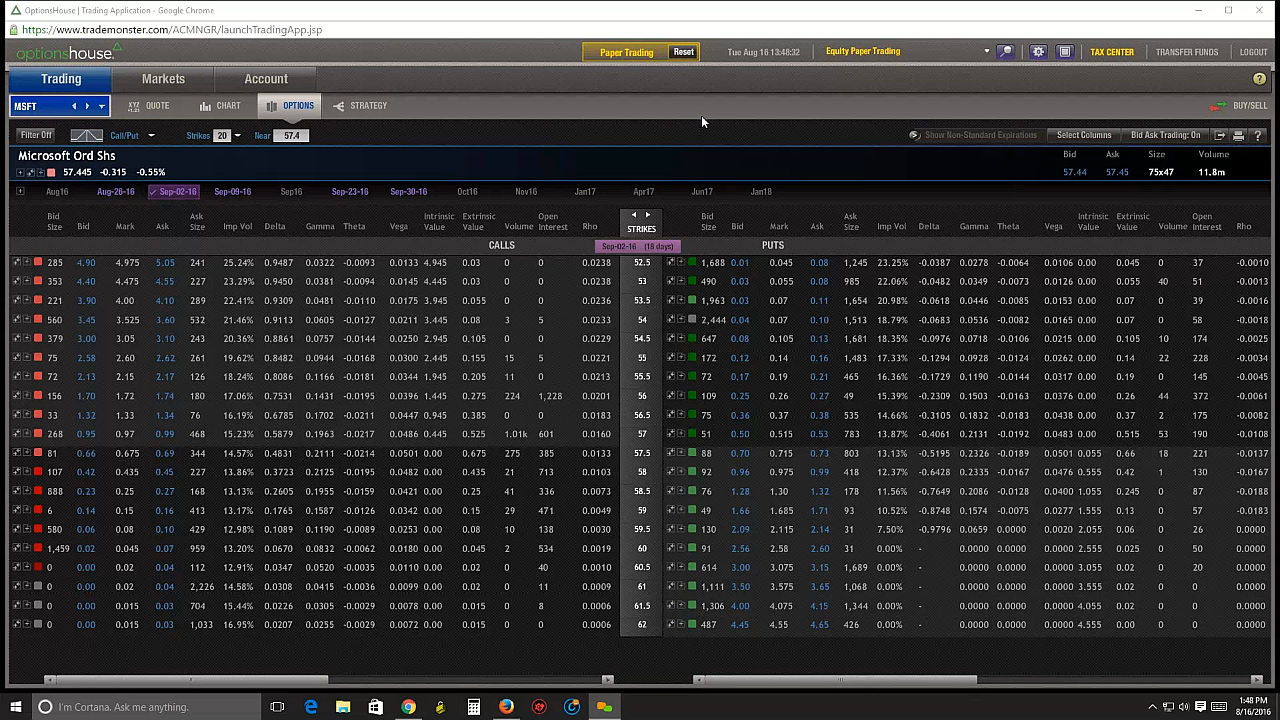The image size is (1280, 720).
Task: Switch to Trading main tab
Action: pyautogui.click(x=61, y=79)
